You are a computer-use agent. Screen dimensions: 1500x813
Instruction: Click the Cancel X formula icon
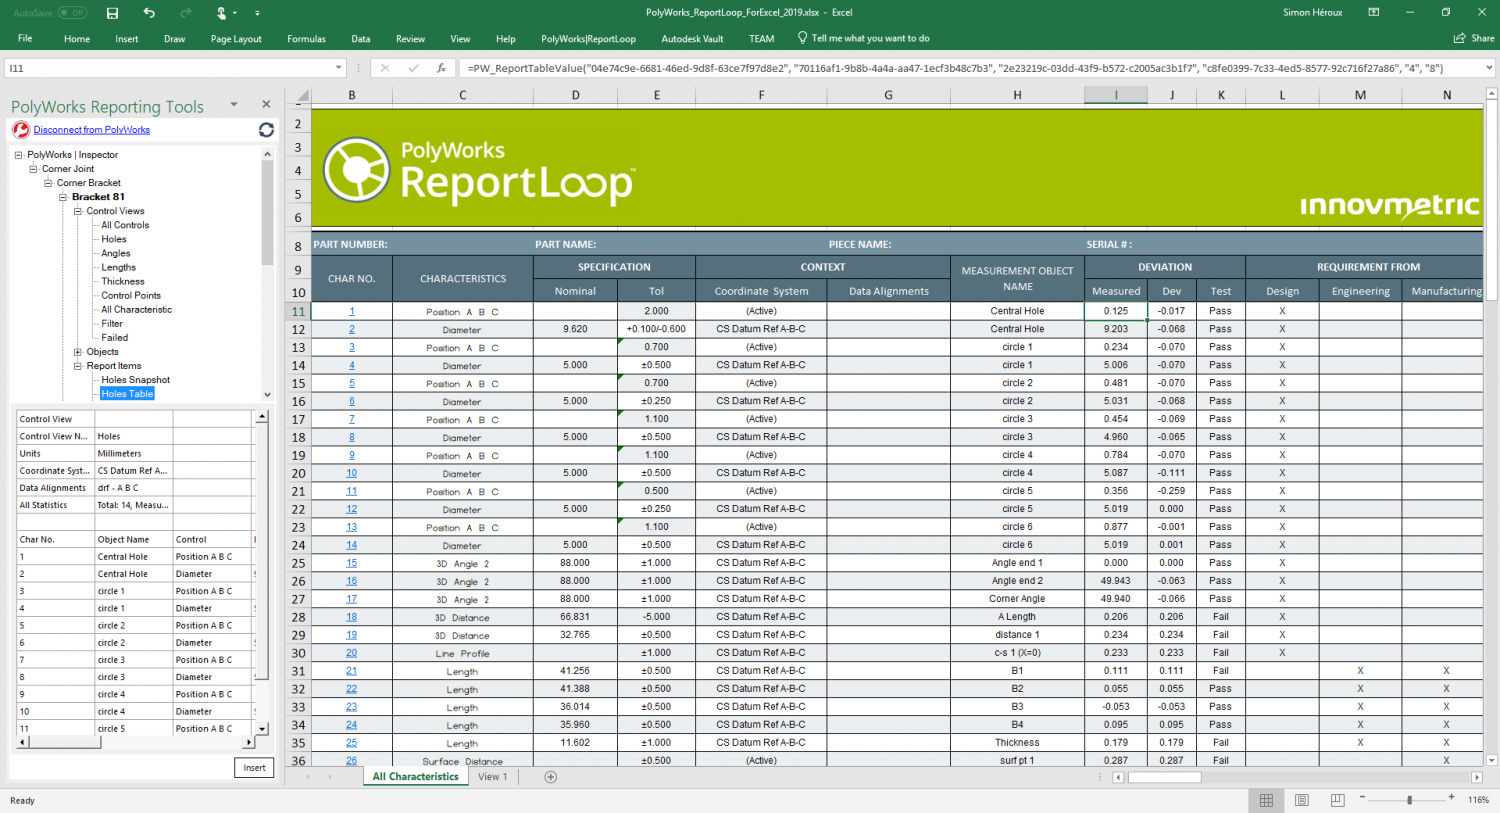tap(385, 68)
